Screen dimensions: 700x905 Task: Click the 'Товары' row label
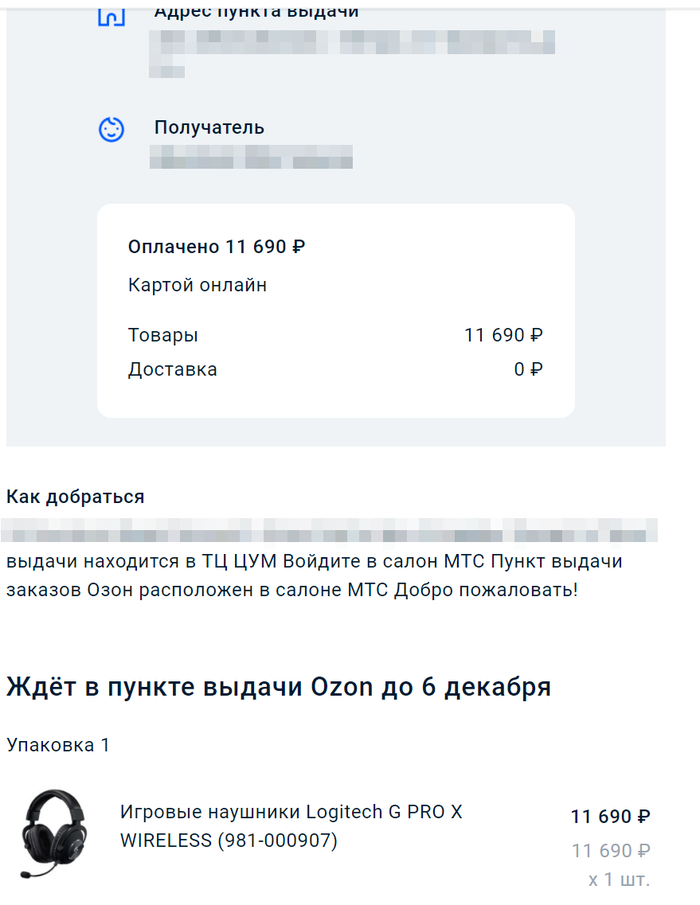pos(163,335)
